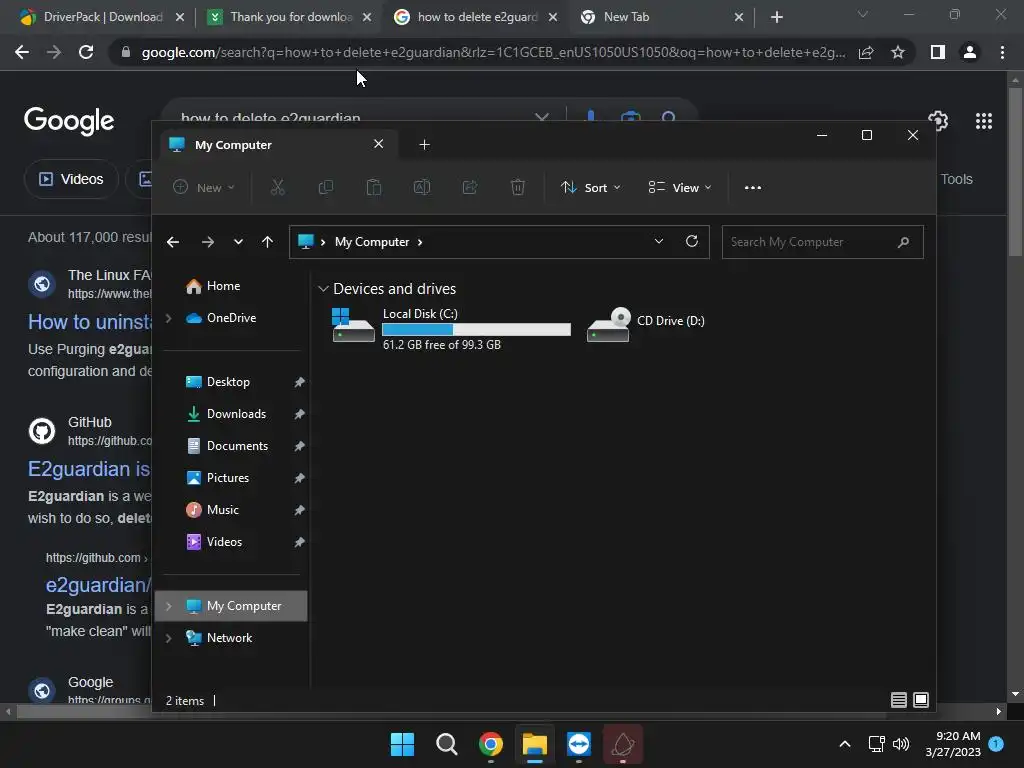Viewport: 1024px width, 768px height.
Task: Click the Google logo
Action: [x=69, y=121]
